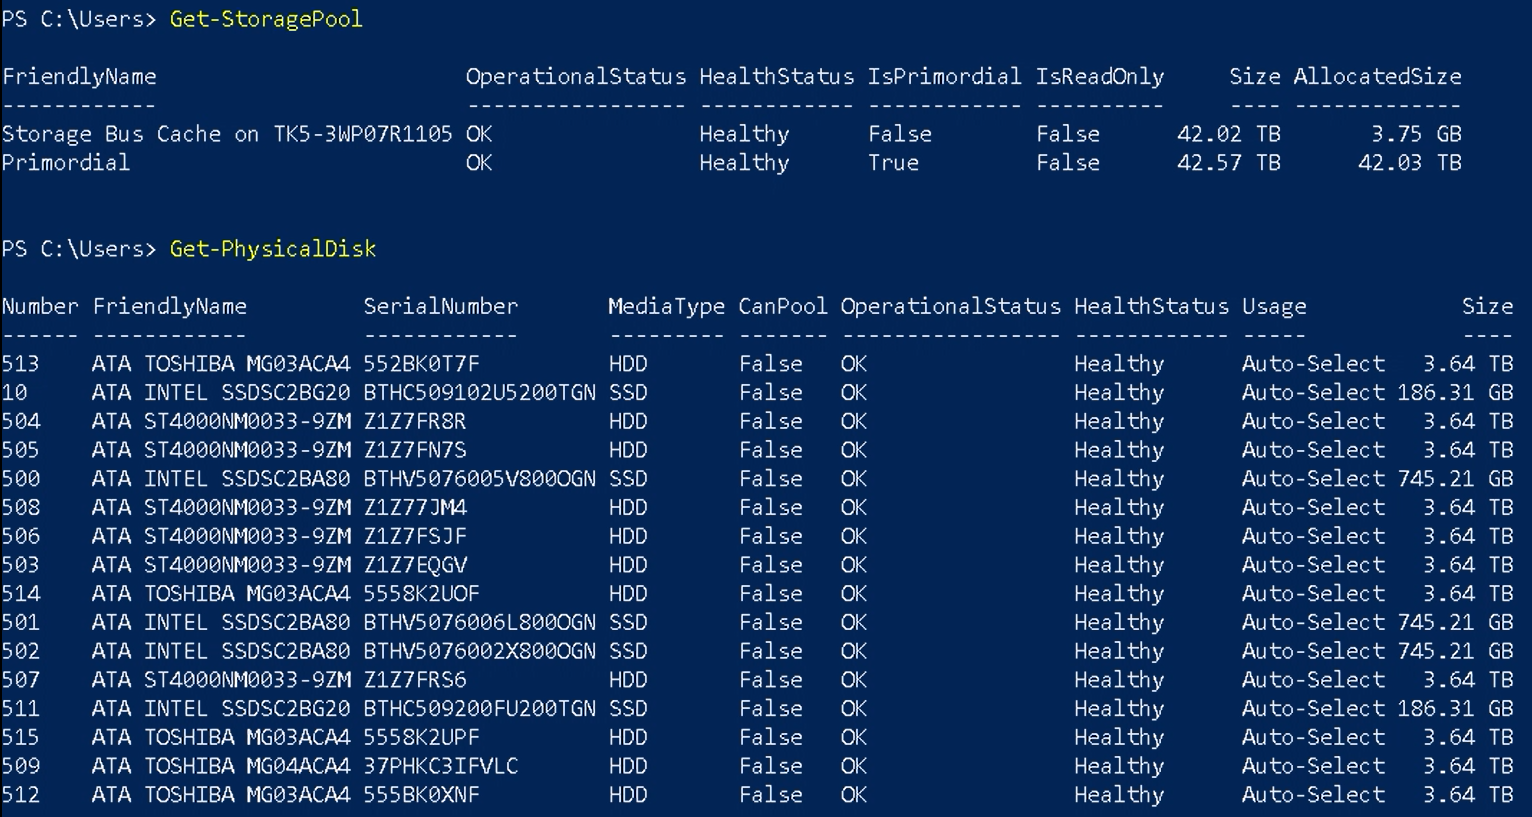This screenshot has height=817, width=1532.
Task: Click the CanPool column header
Action: tap(783, 307)
